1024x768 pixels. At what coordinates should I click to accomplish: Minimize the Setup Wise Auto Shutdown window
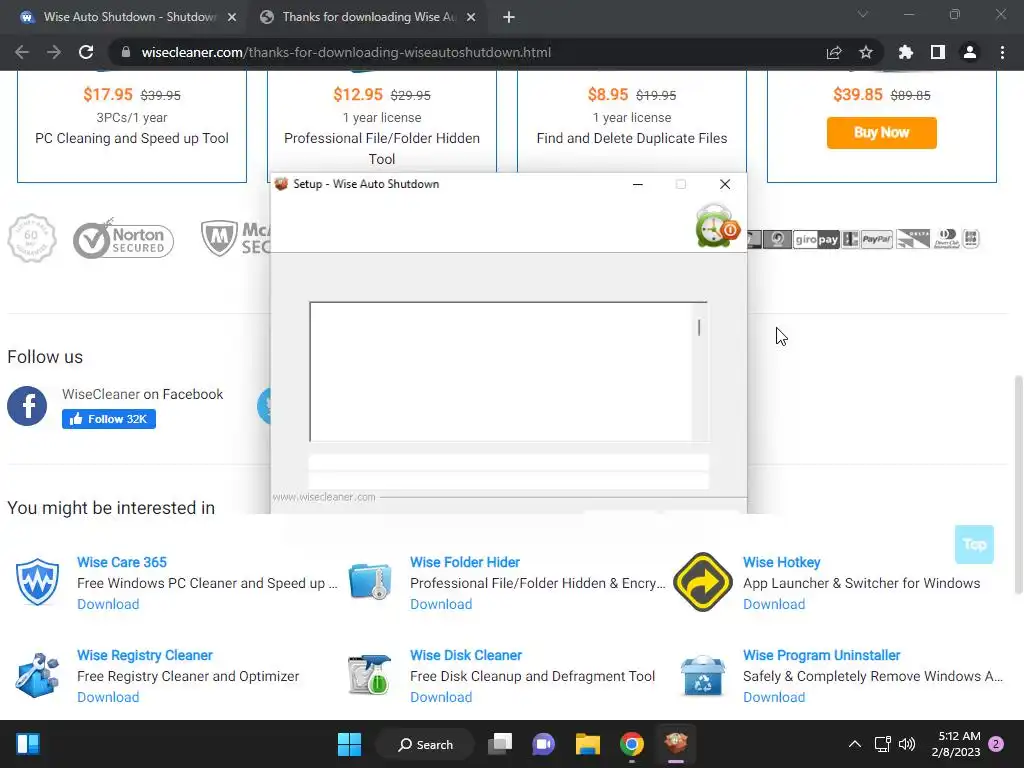click(x=638, y=184)
